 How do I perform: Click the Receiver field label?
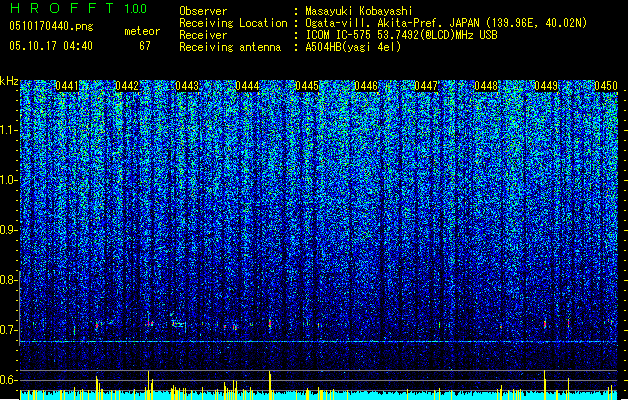(x=203, y=35)
